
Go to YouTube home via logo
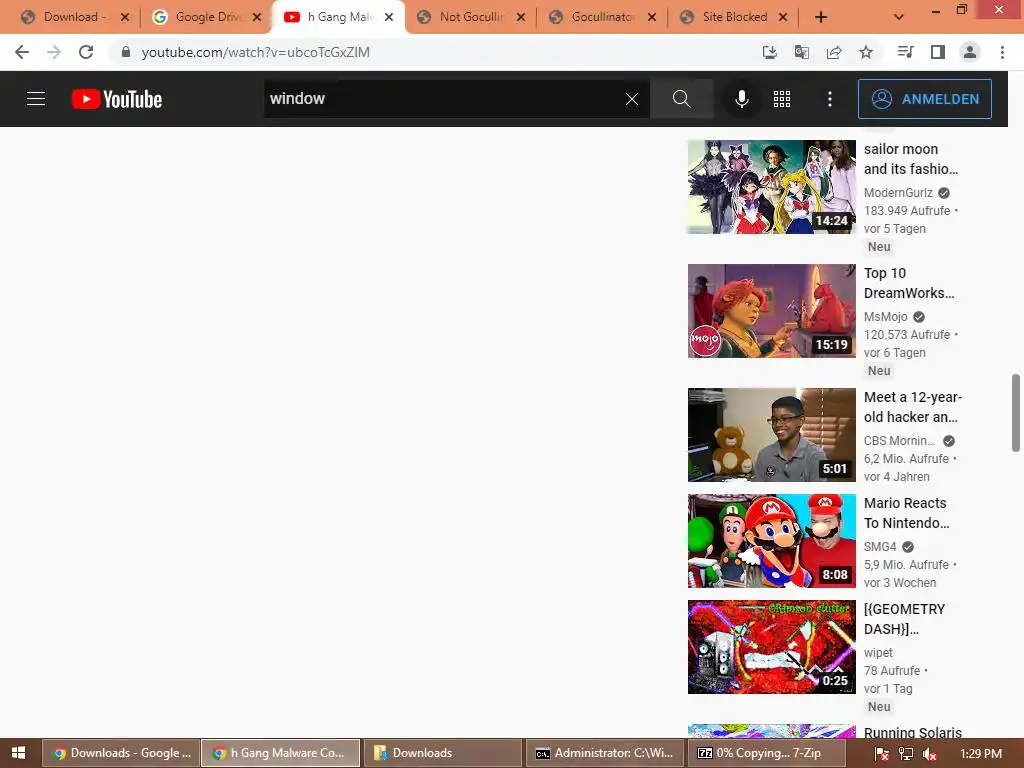pyautogui.click(x=117, y=99)
